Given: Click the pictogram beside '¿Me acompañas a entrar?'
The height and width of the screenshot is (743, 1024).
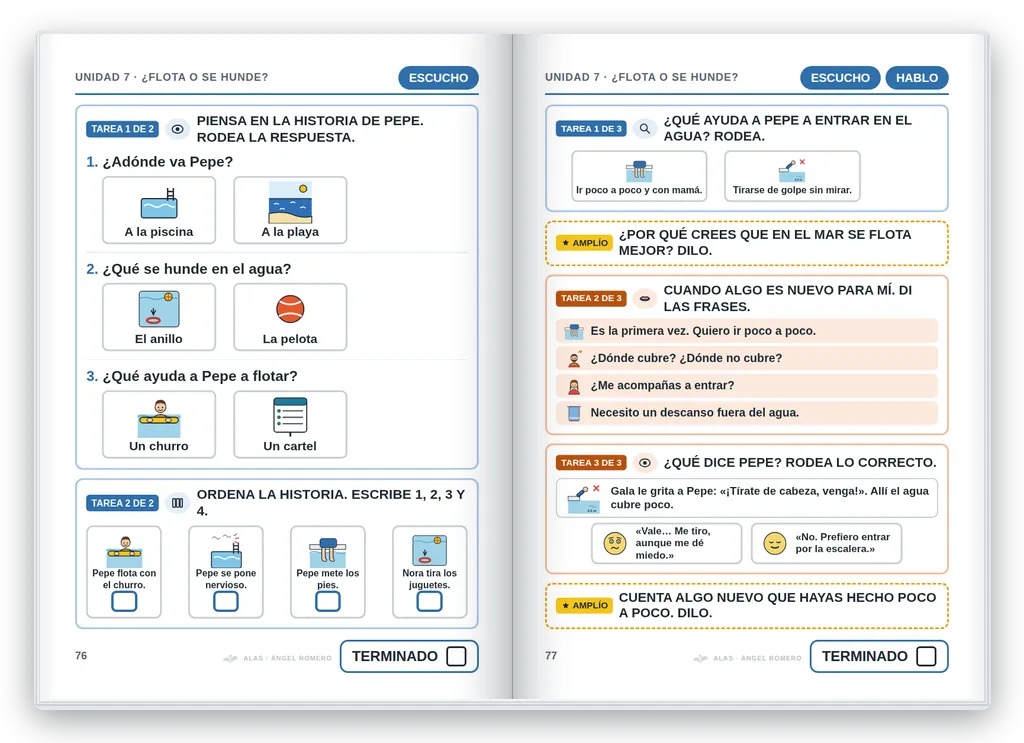Looking at the screenshot, I should (x=573, y=387).
